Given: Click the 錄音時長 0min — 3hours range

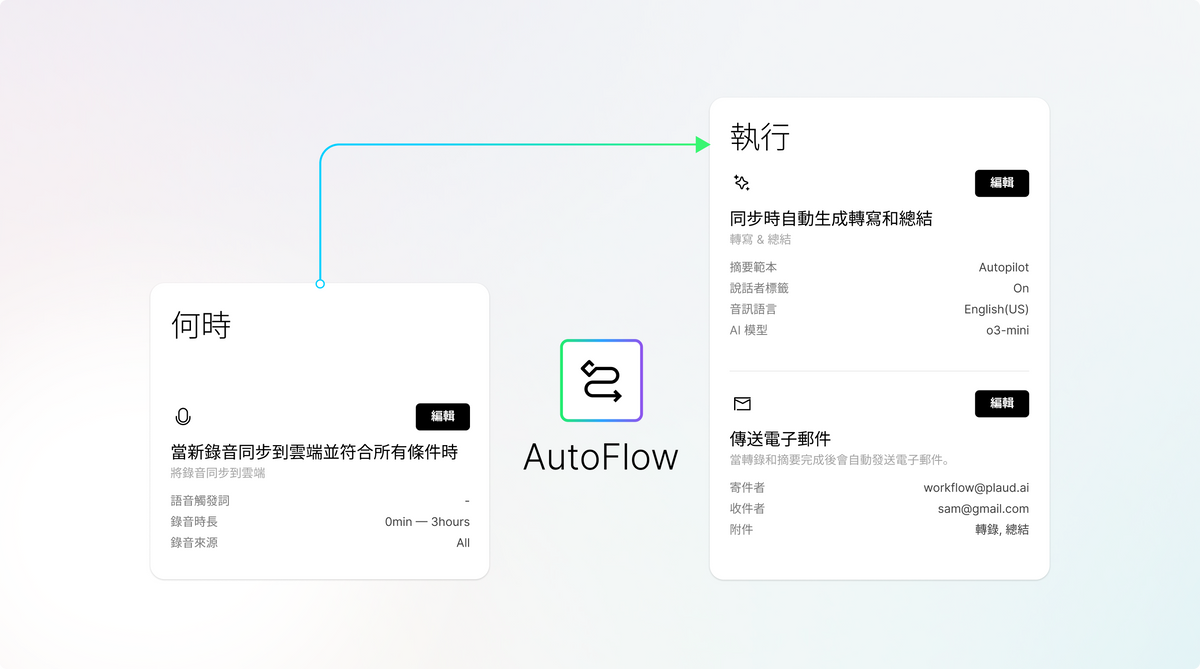Looking at the screenshot, I should (427, 522).
